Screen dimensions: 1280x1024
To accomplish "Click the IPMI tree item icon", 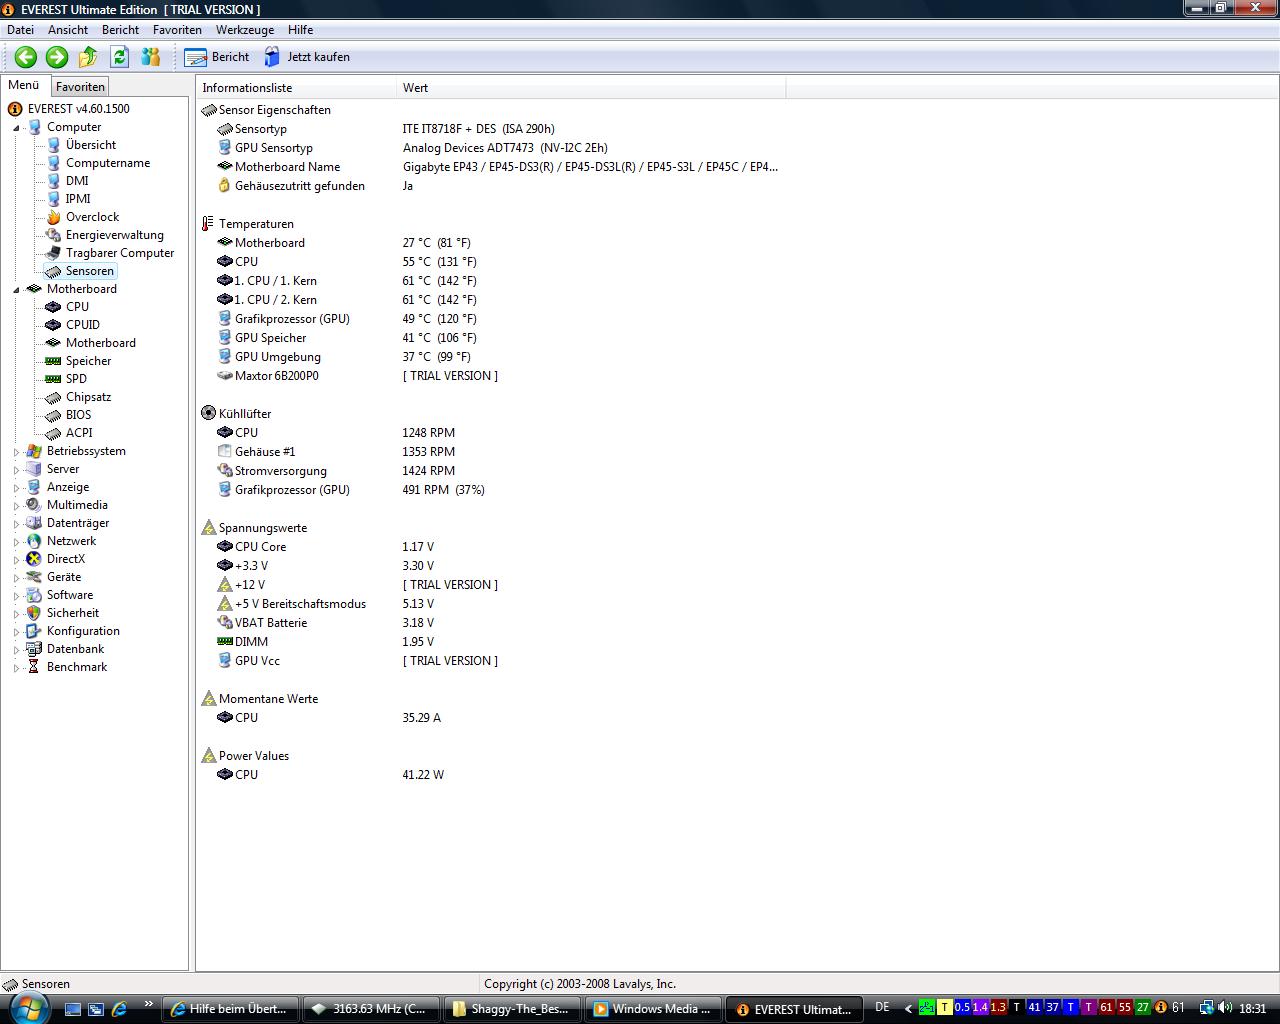I will 53,199.
